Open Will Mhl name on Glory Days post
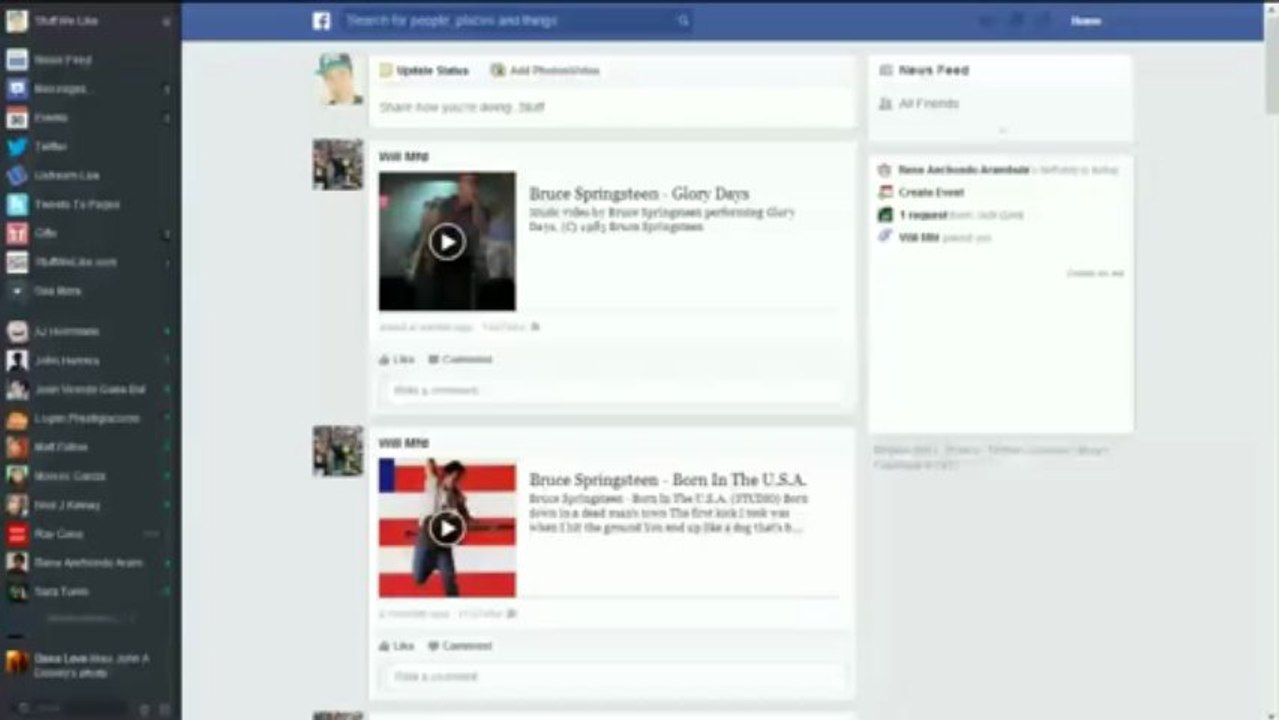The image size is (1279, 720). pos(403,157)
